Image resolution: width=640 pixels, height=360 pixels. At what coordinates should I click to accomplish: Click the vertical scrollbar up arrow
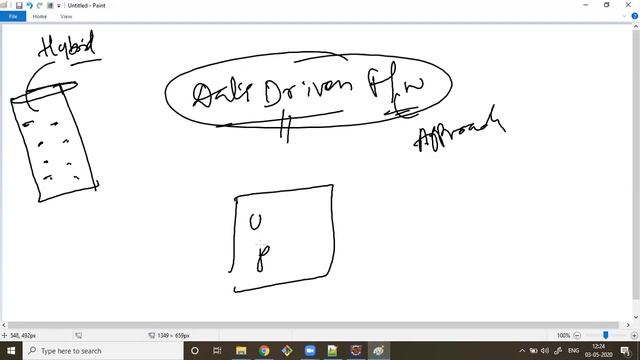(636, 27)
